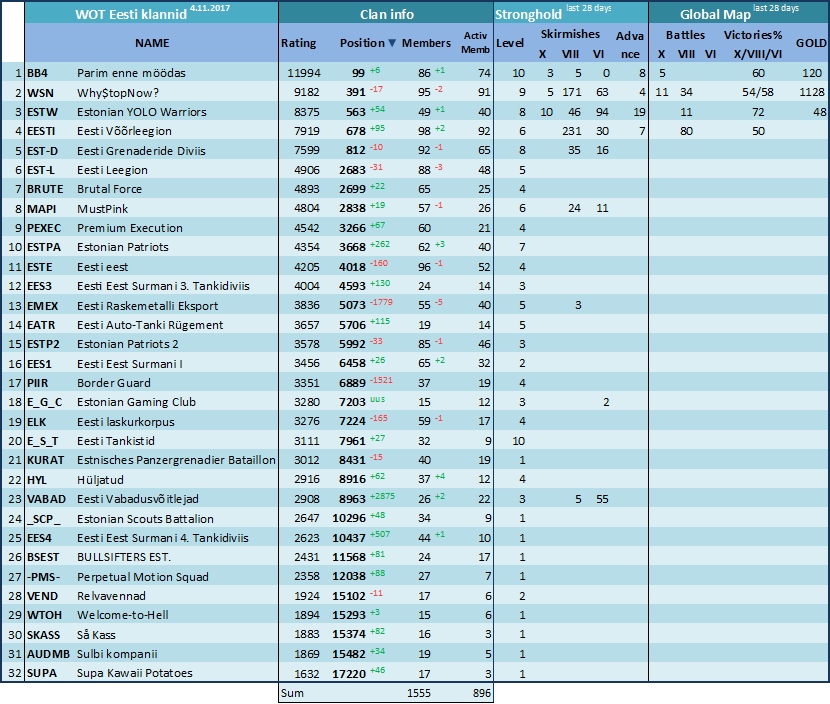
Task: Click battles value 80 for EESTI
Action: (x=687, y=131)
